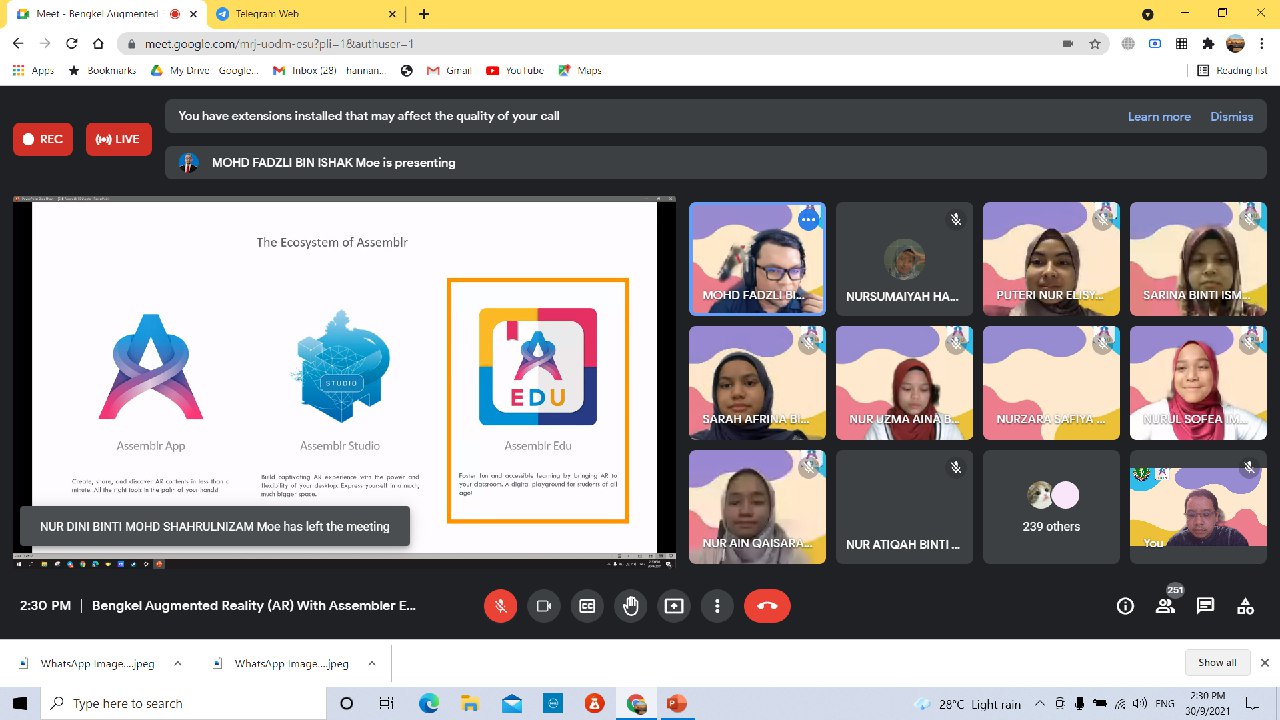The height and width of the screenshot is (720, 1280).
Task: Click the Learn more link
Action: click(1159, 117)
